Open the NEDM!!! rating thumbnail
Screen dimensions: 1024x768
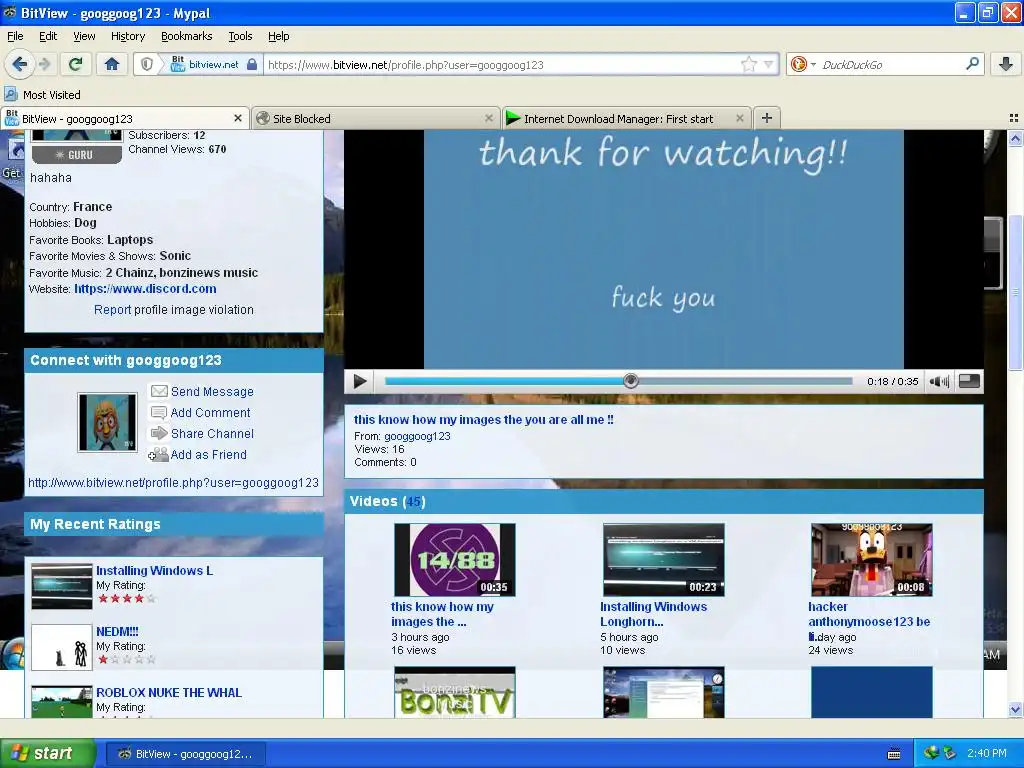pyautogui.click(x=61, y=647)
